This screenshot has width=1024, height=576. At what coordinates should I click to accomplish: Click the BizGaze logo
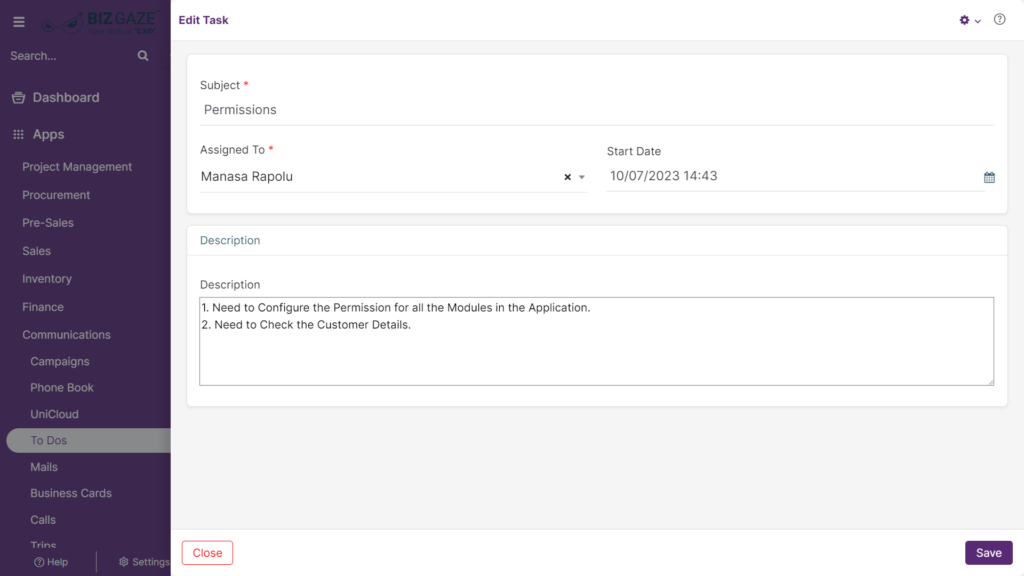coord(100,22)
